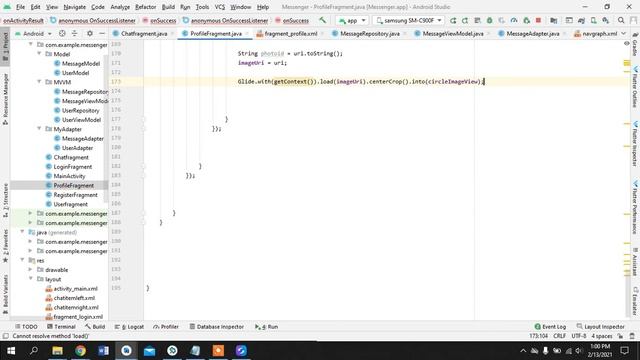640x360 pixels.
Task: Open the Run tool window
Action: (266, 327)
